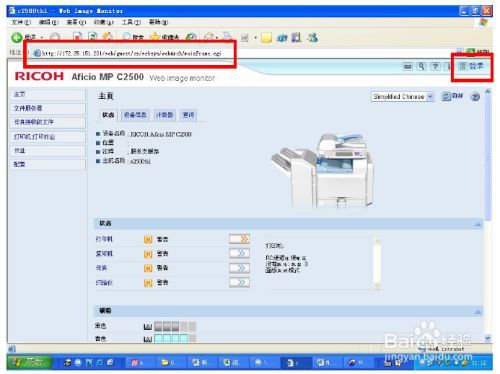
Task: Click the copier row details arrow button
Action: [x=239, y=253]
